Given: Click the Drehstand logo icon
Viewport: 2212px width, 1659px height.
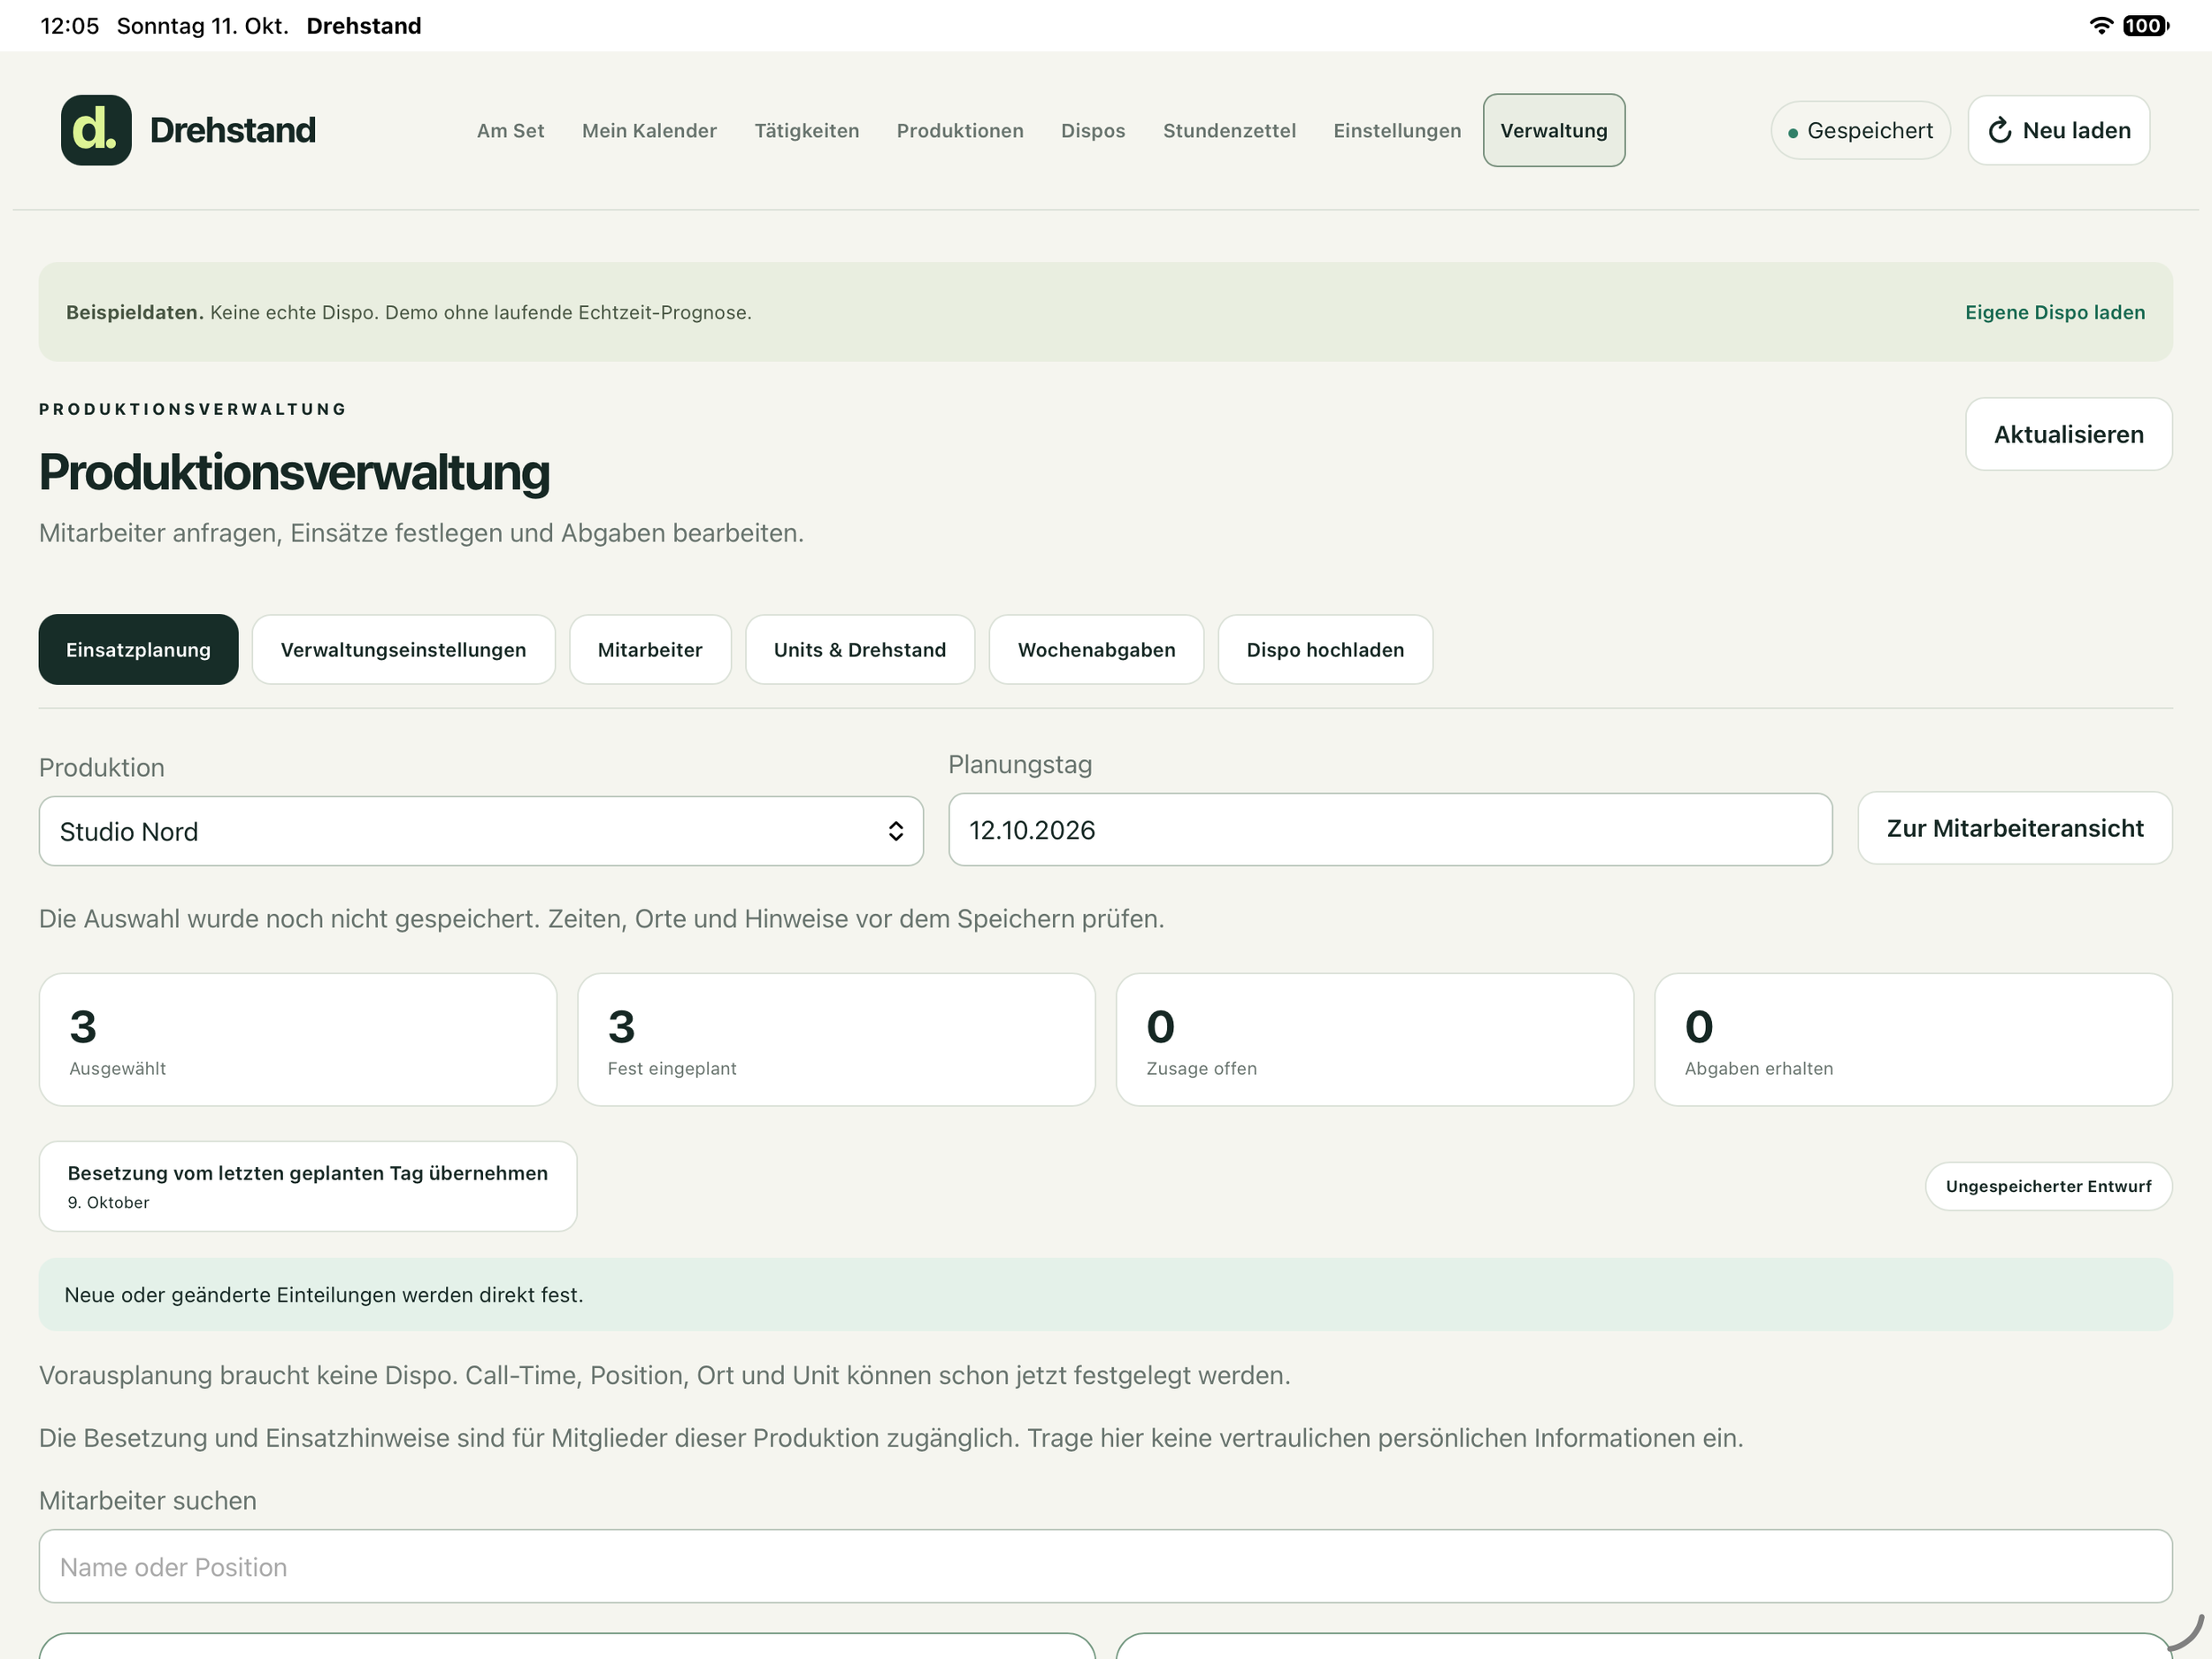Looking at the screenshot, I should point(96,130).
